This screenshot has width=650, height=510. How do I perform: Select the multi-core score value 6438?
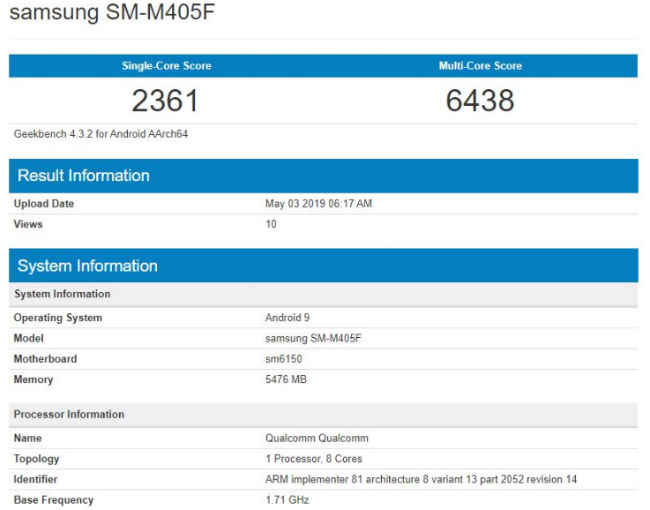tap(480, 100)
